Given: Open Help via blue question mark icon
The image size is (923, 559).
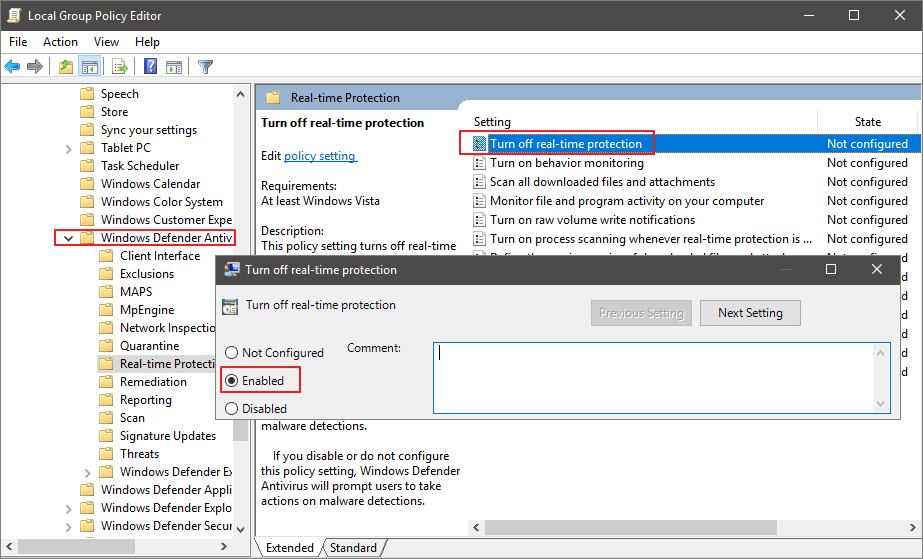Looking at the screenshot, I should tap(150, 67).
